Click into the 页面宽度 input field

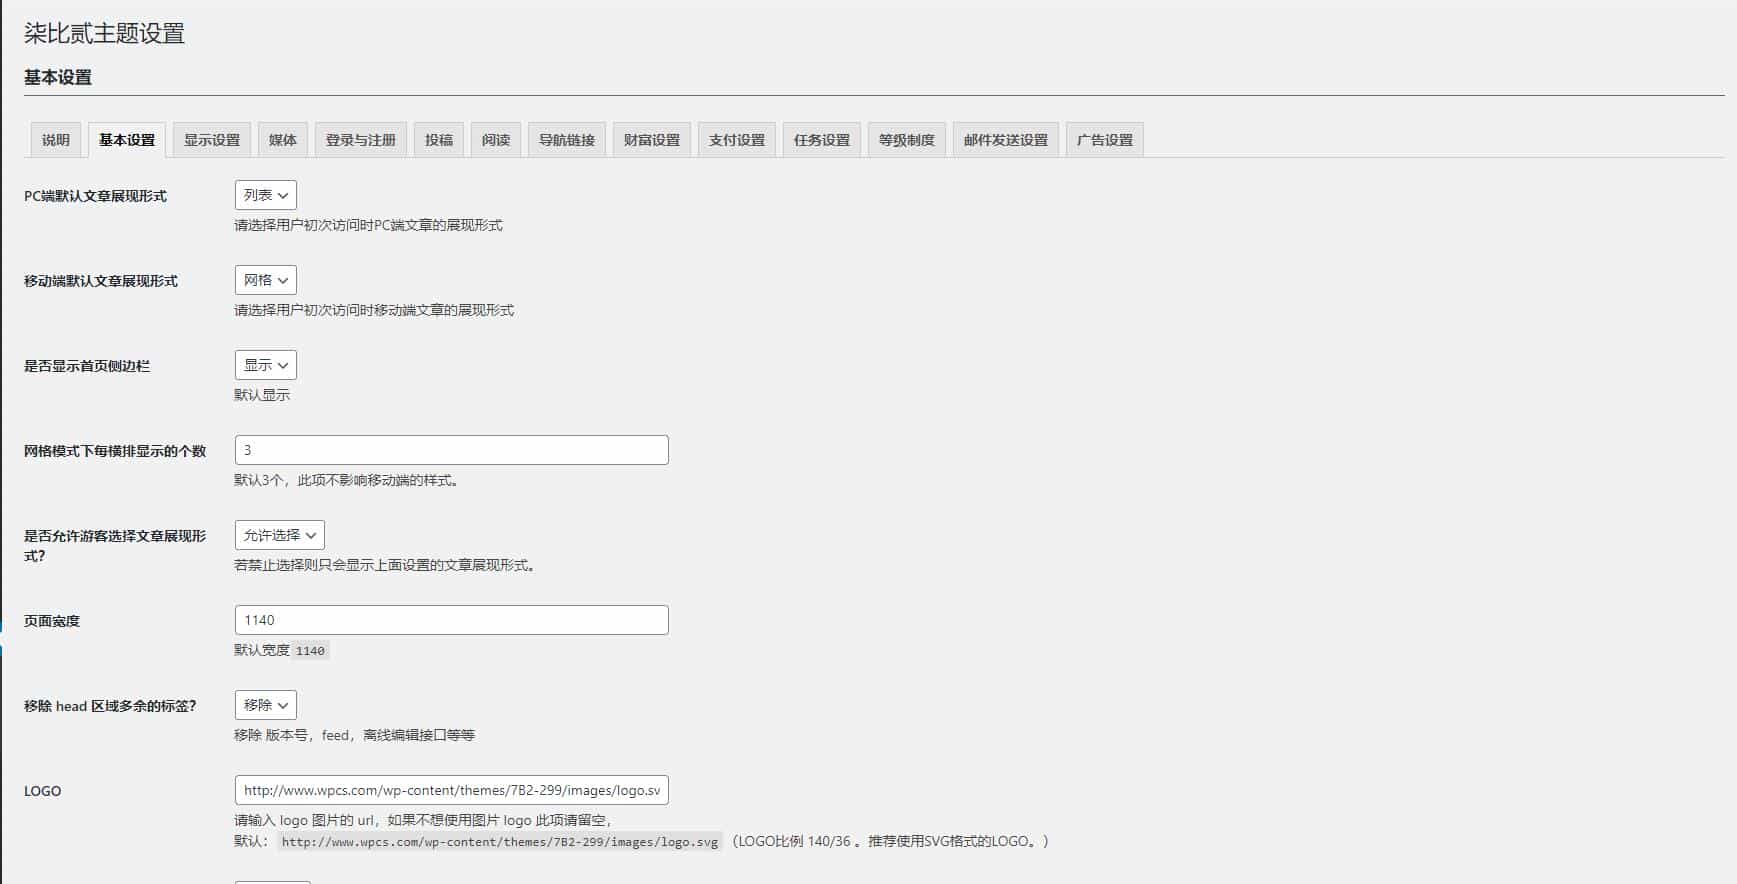452,620
